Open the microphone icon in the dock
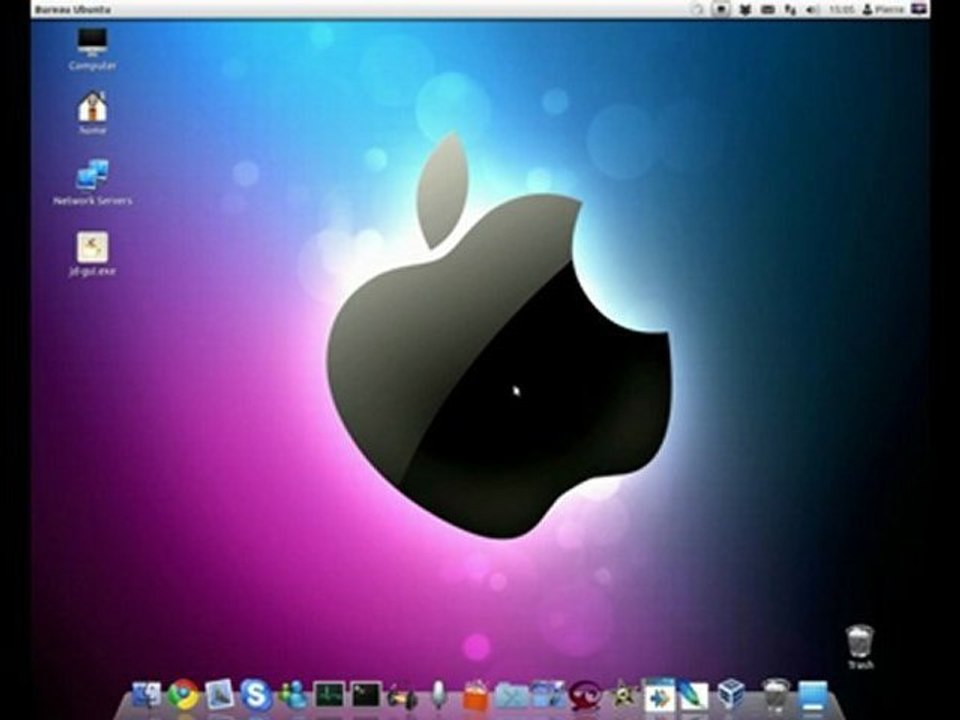This screenshot has height=720, width=960. point(438,696)
